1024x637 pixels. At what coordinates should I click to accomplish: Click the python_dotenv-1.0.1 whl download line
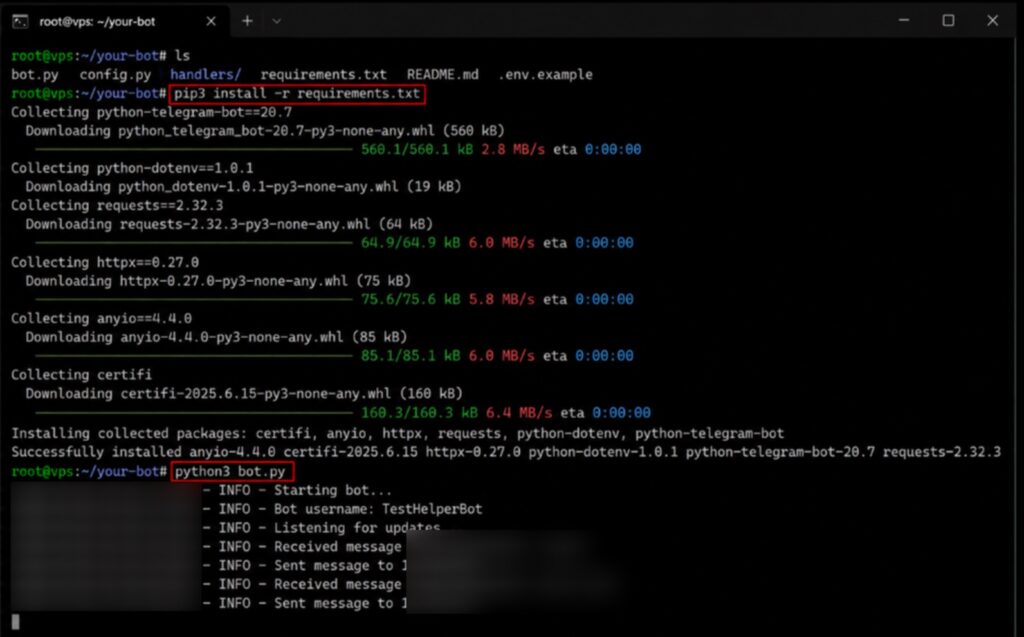pos(243,187)
